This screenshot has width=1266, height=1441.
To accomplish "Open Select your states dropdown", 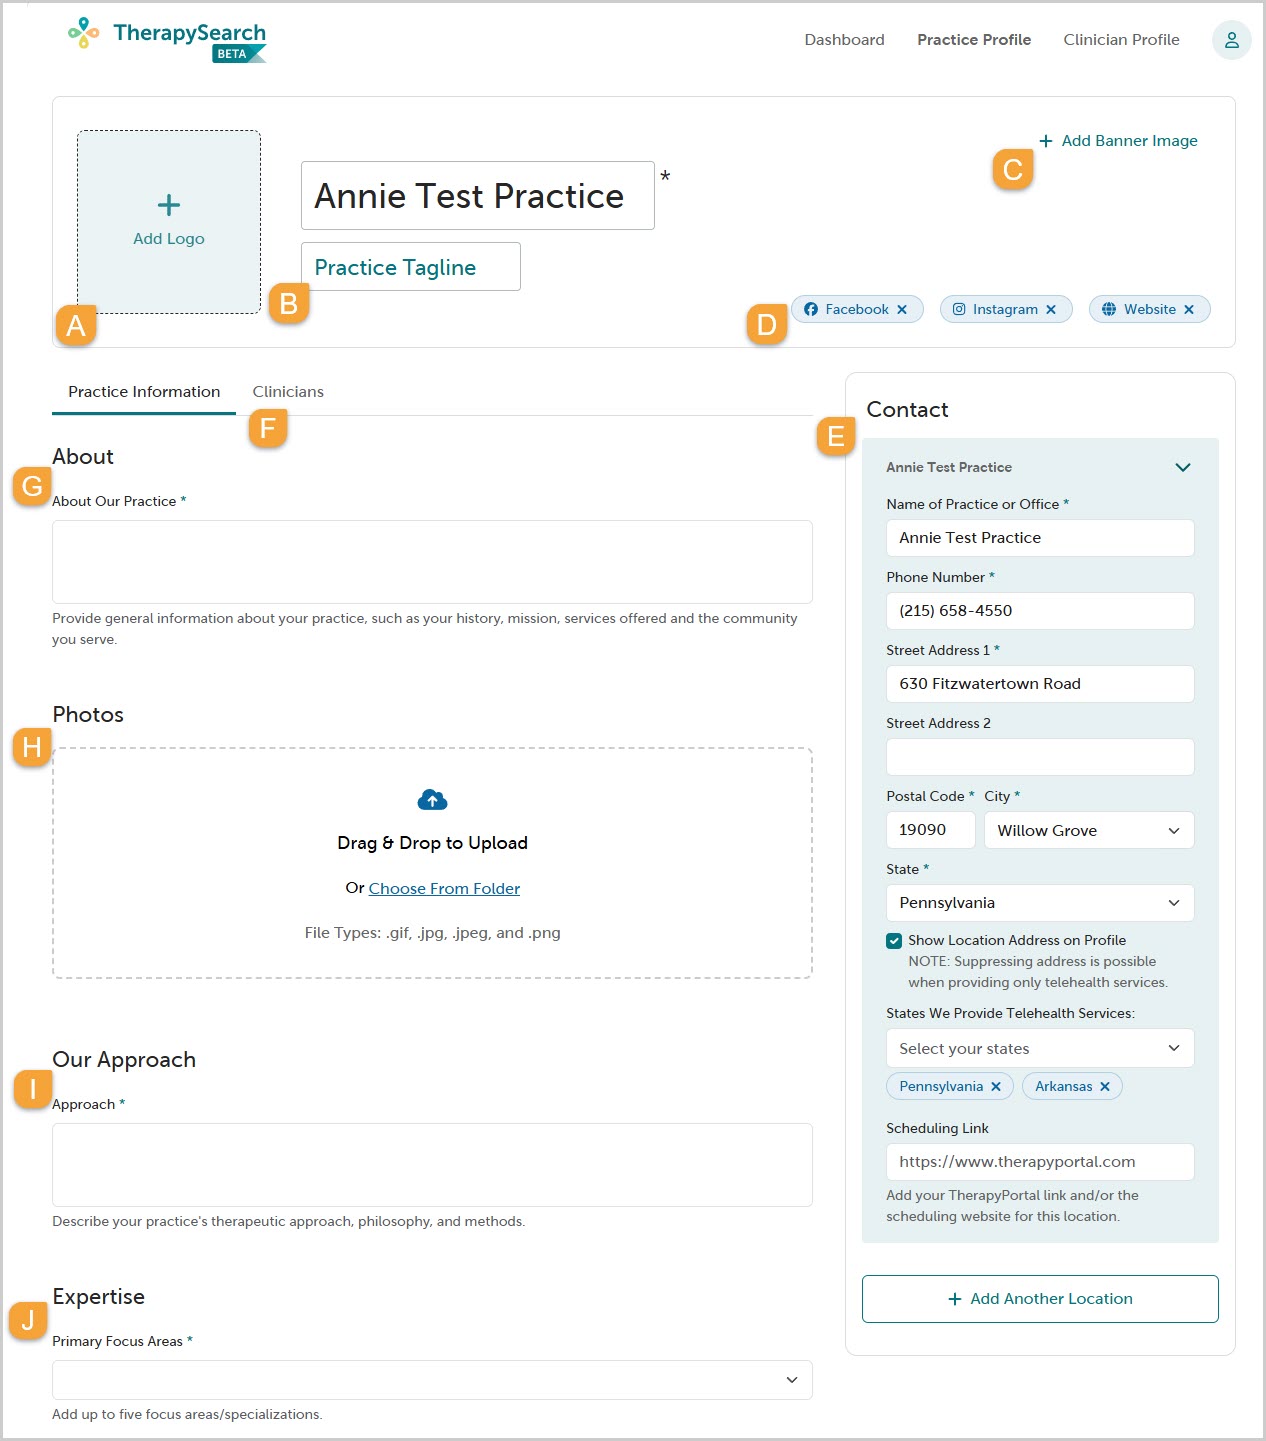I will pos(1040,1048).
